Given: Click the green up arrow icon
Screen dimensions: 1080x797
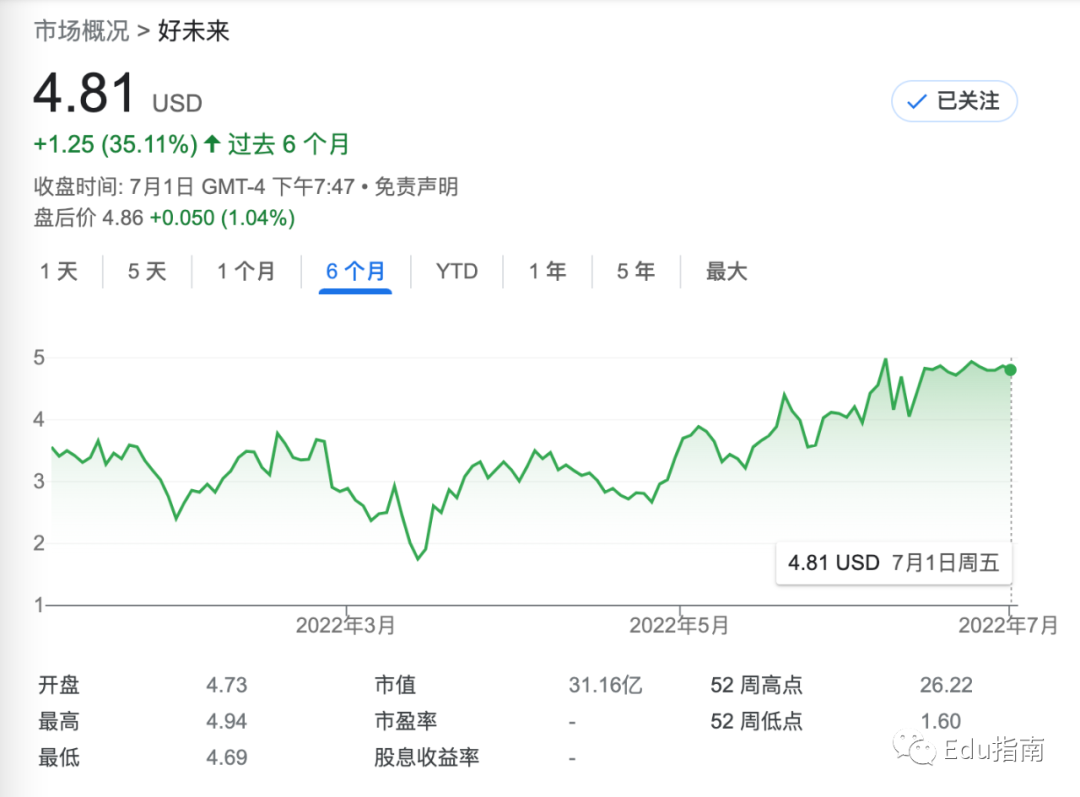Looking at the screenshot, I should point(212,144).
